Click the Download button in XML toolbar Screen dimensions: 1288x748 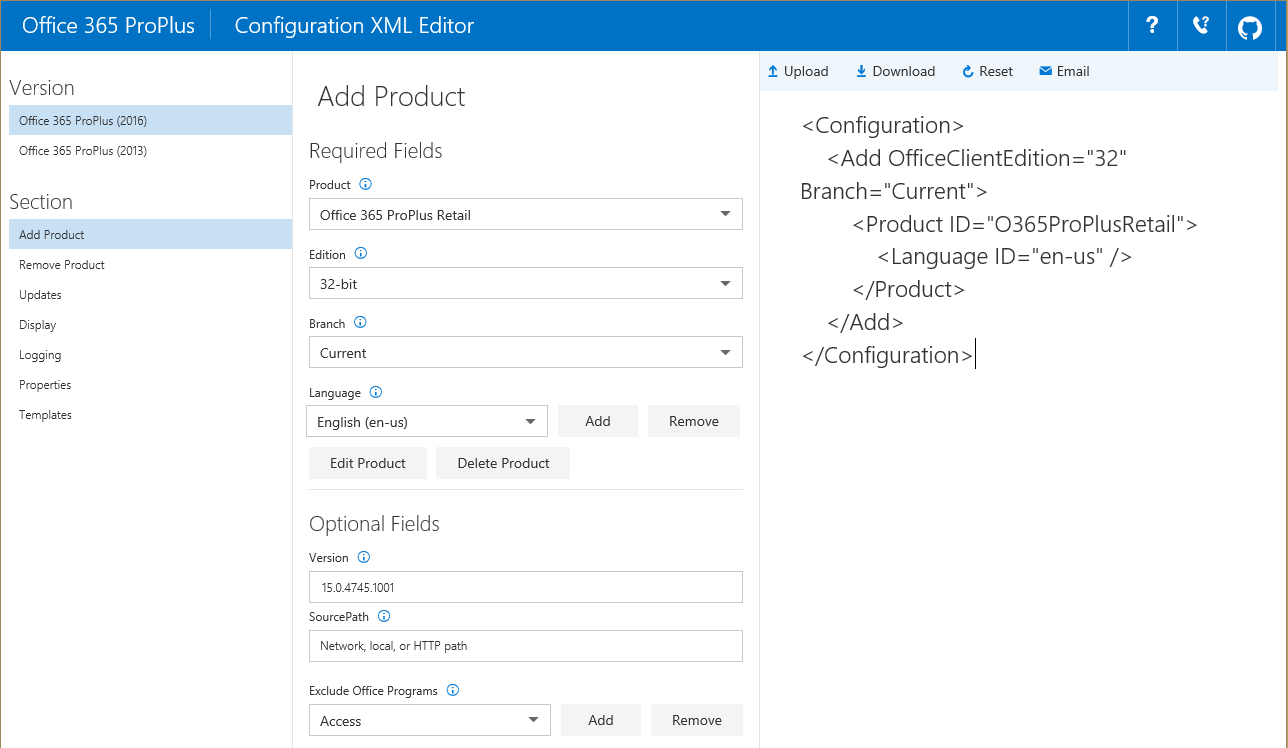click(895, 72)
